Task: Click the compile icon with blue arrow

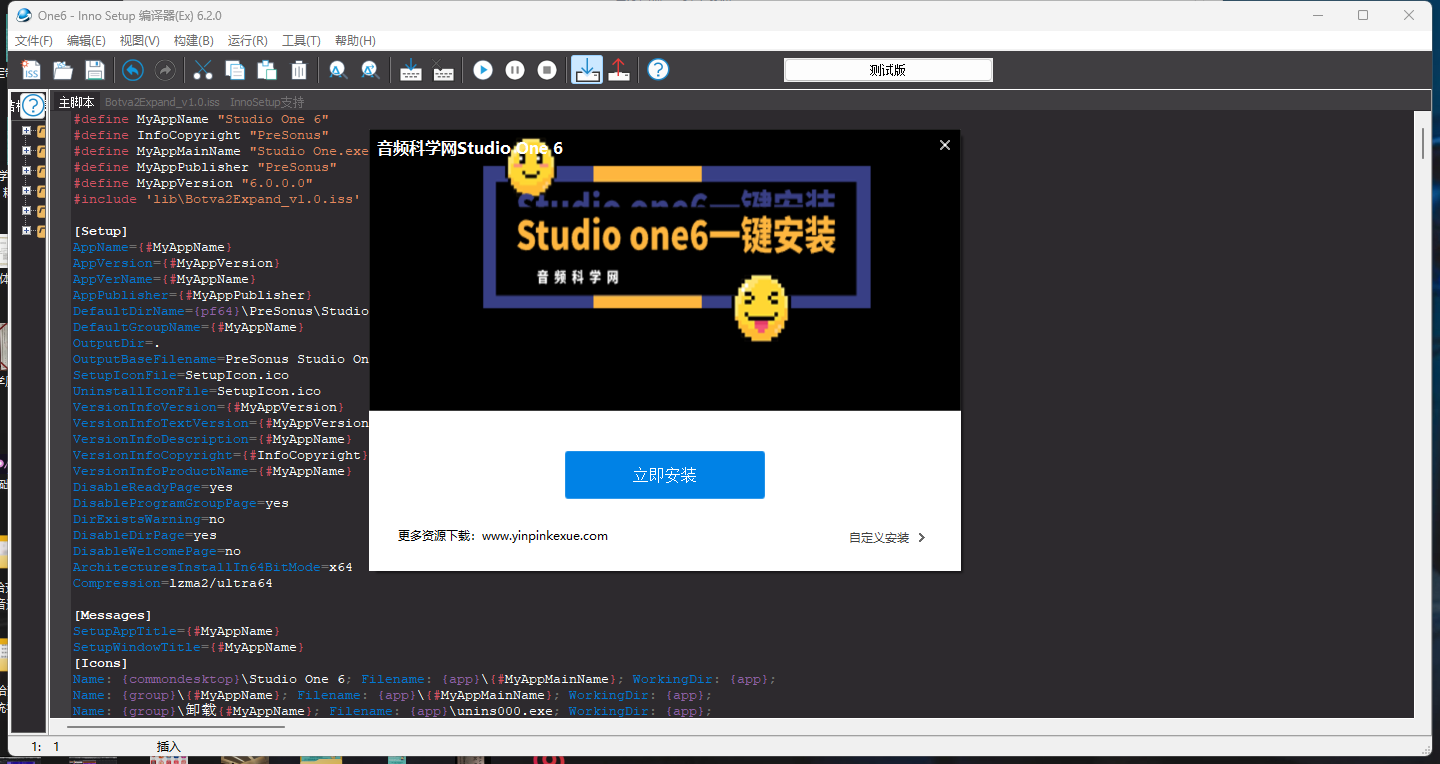Action: [x=410, y=70]
